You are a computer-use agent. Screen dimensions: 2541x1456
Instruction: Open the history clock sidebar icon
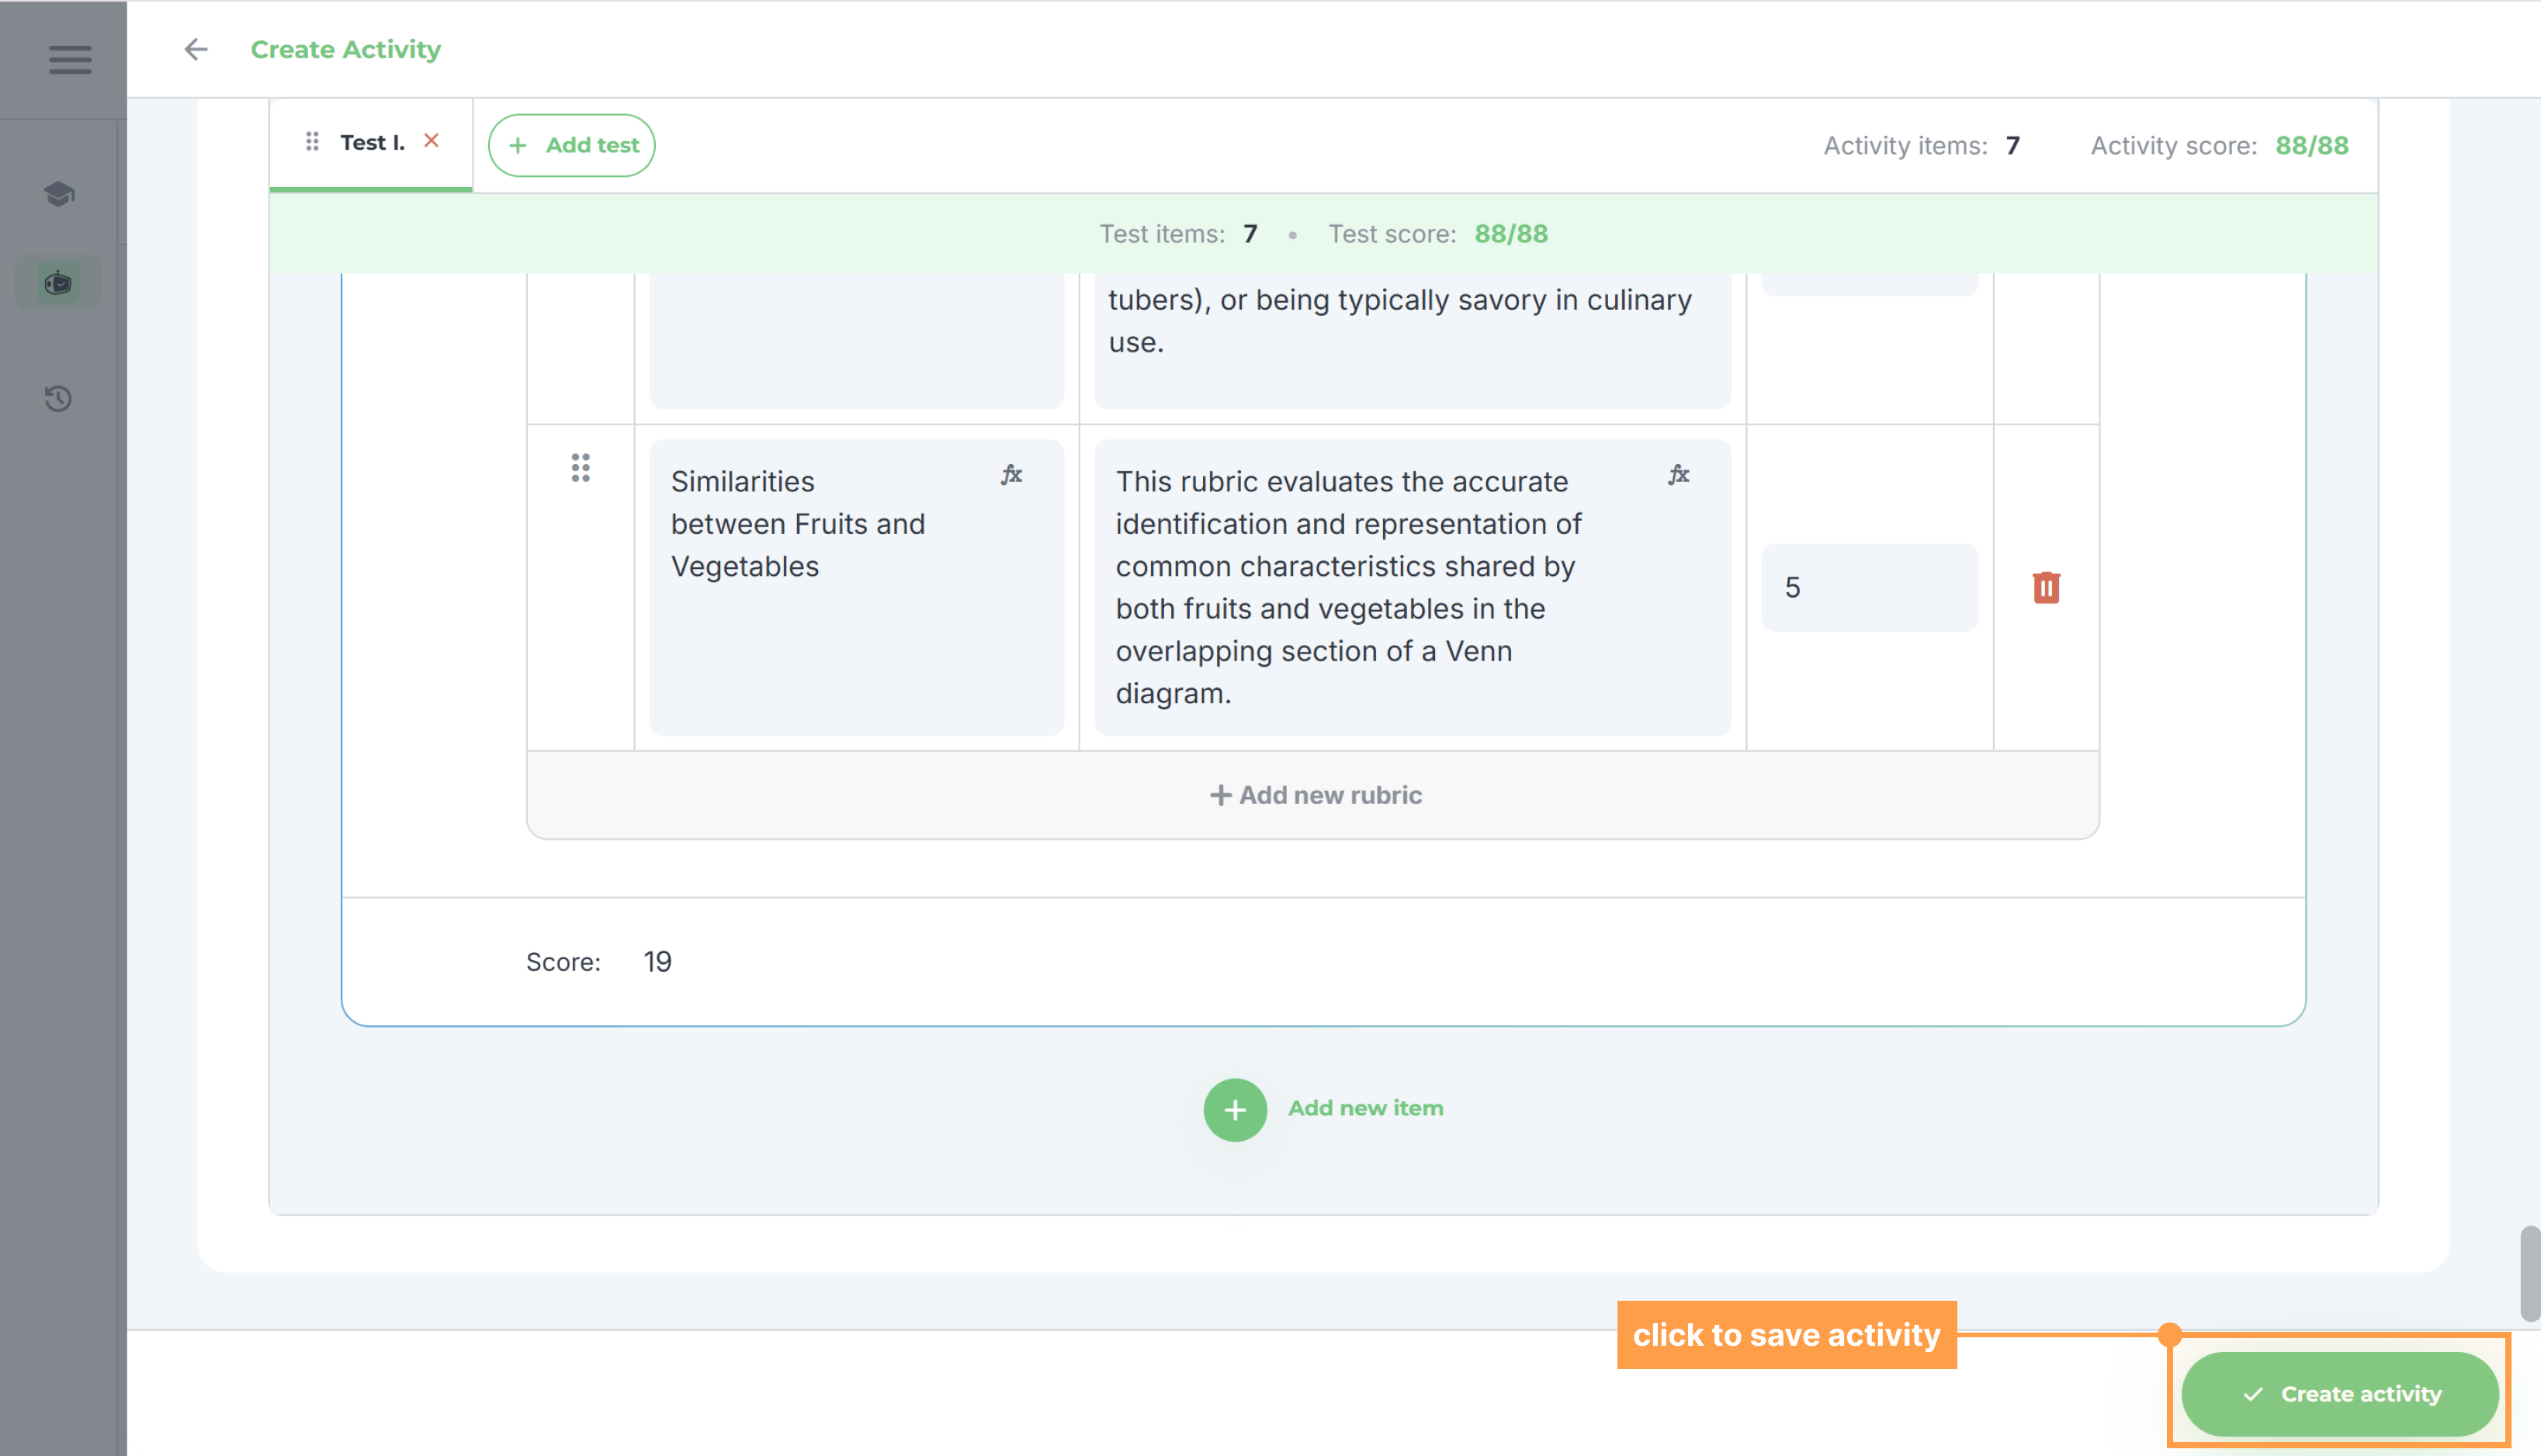[x=59, y=398]
